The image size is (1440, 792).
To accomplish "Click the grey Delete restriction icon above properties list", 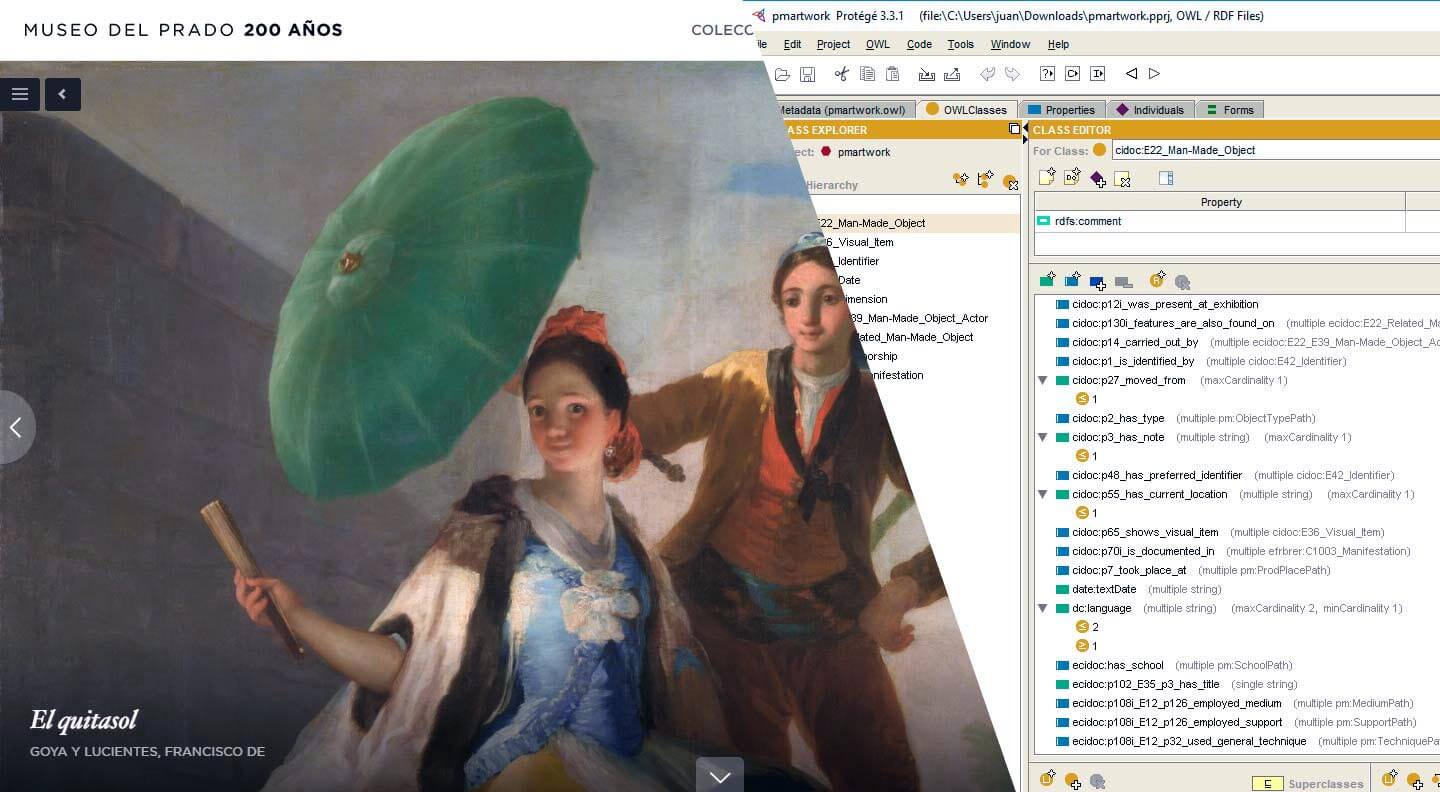I will tap(1182, 282).
